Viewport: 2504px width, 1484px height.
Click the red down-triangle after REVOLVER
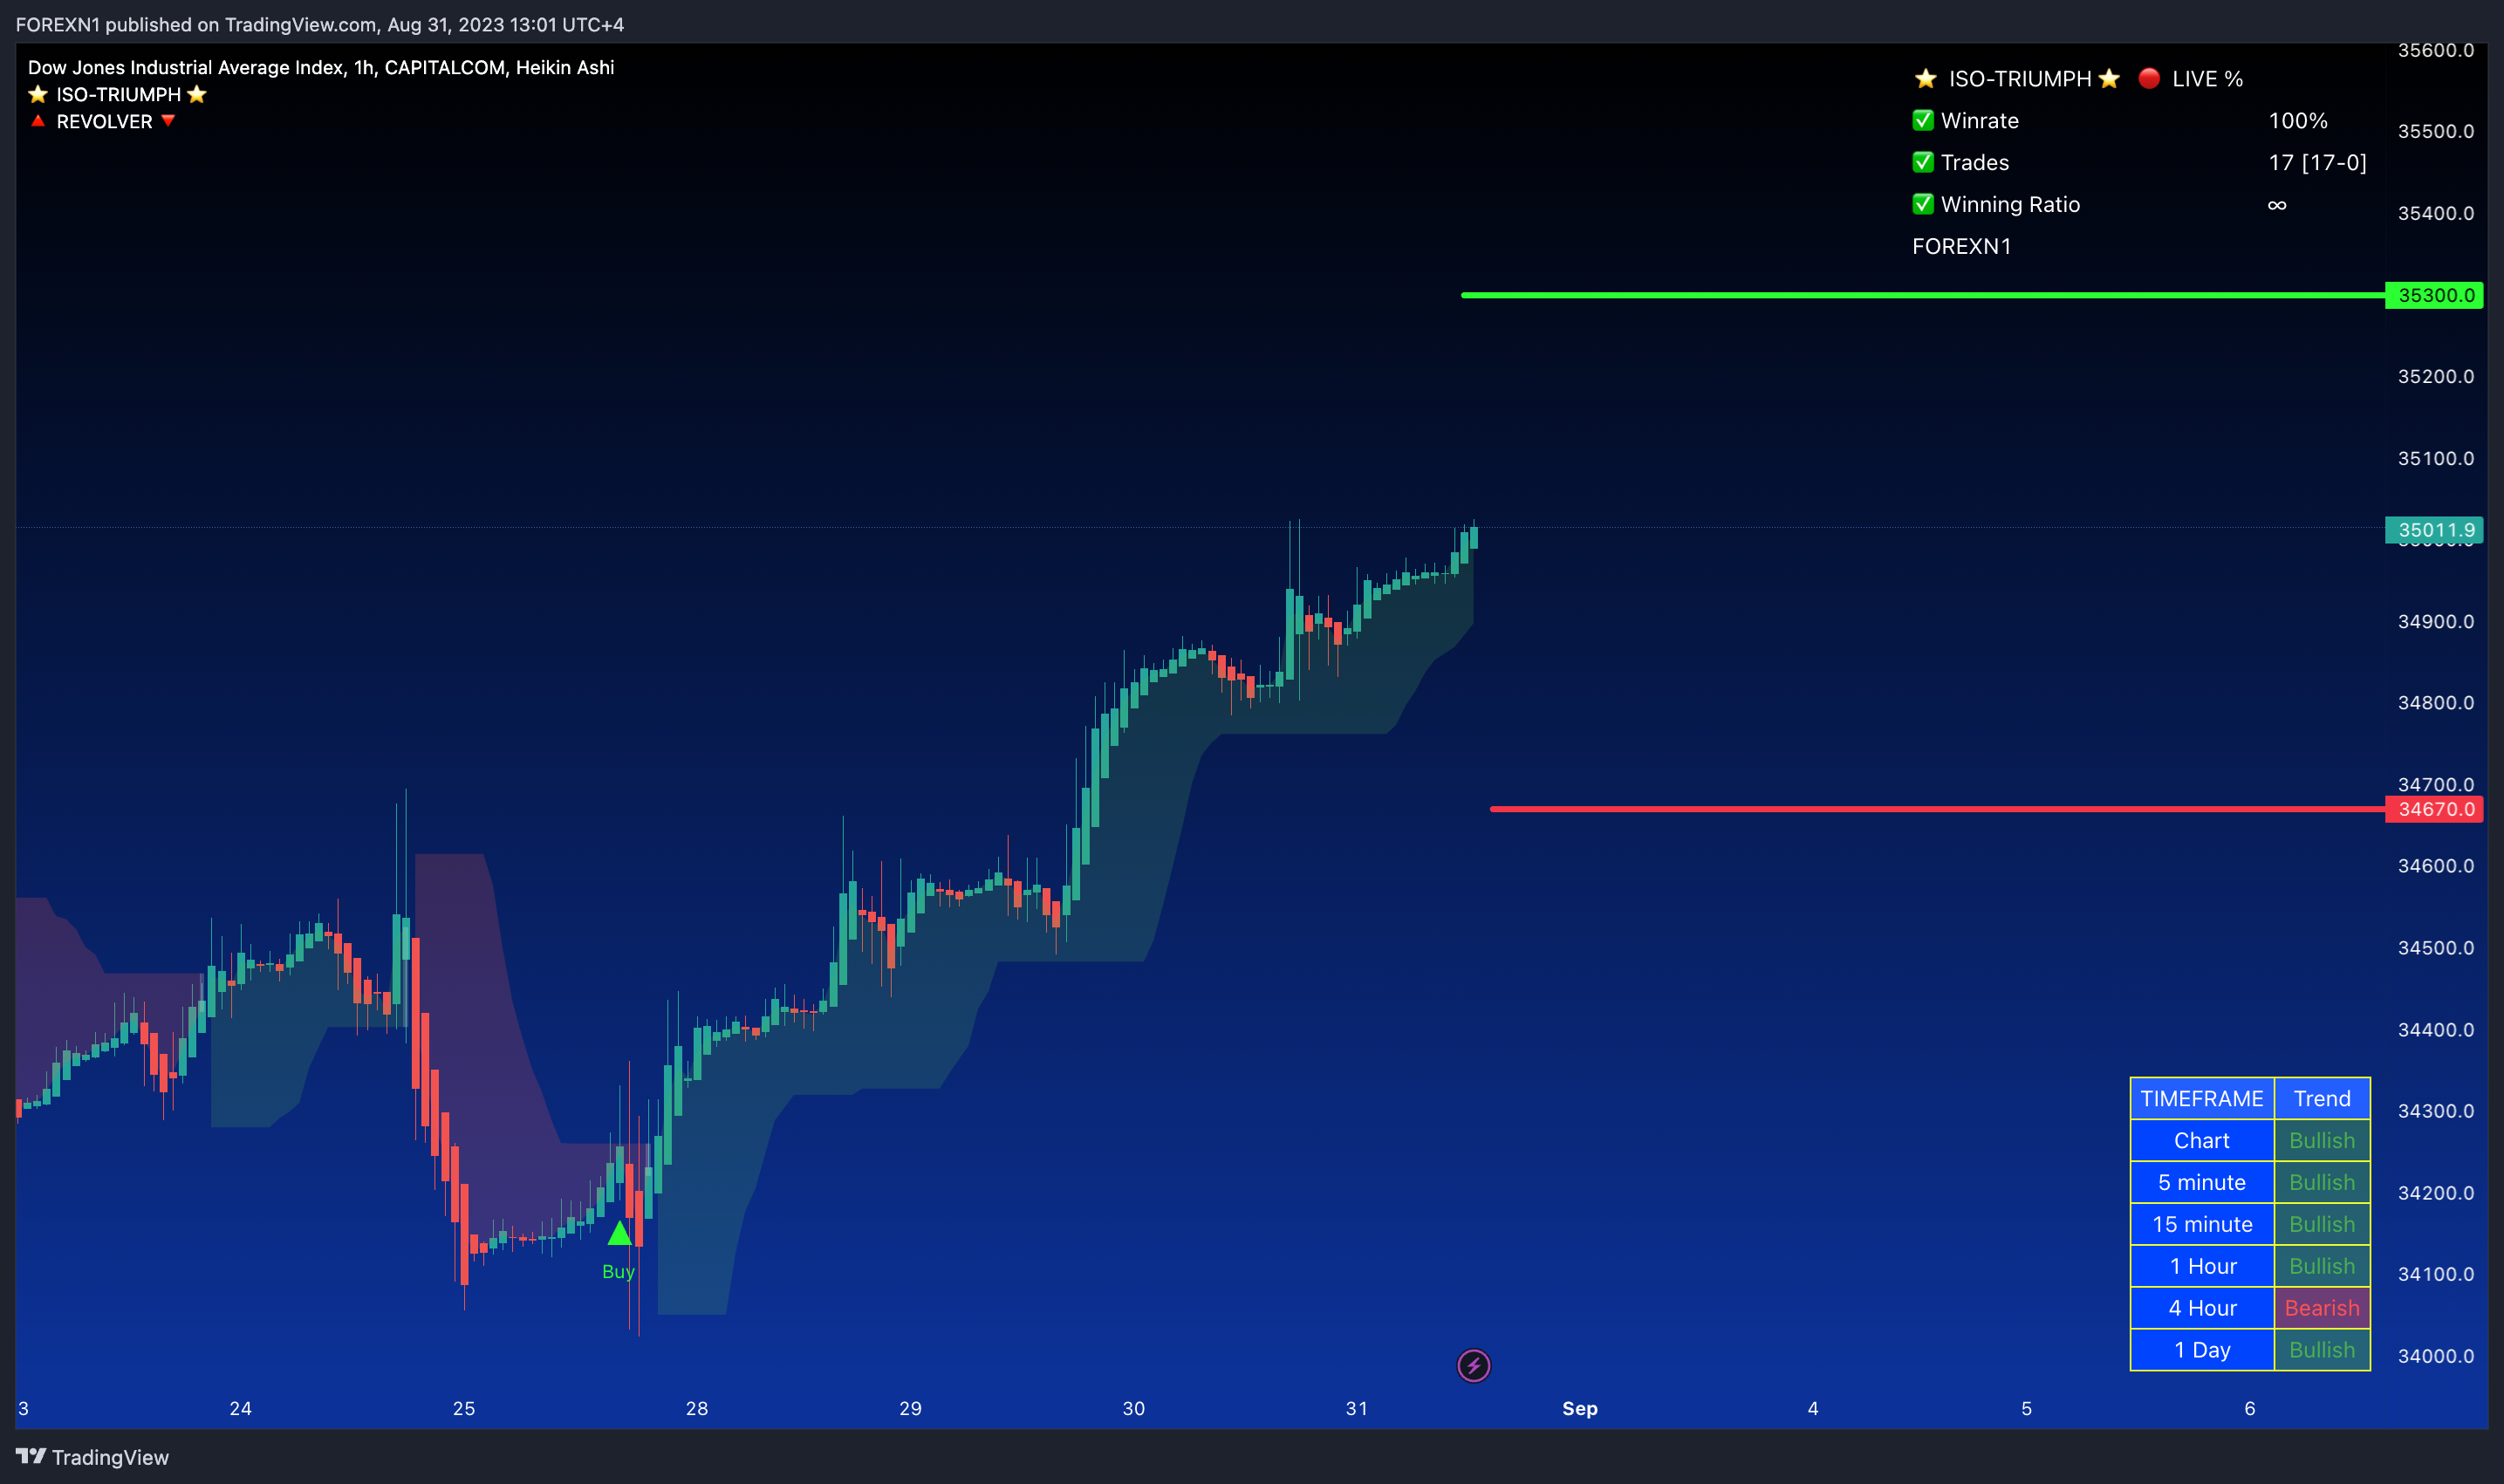(168, 121)
